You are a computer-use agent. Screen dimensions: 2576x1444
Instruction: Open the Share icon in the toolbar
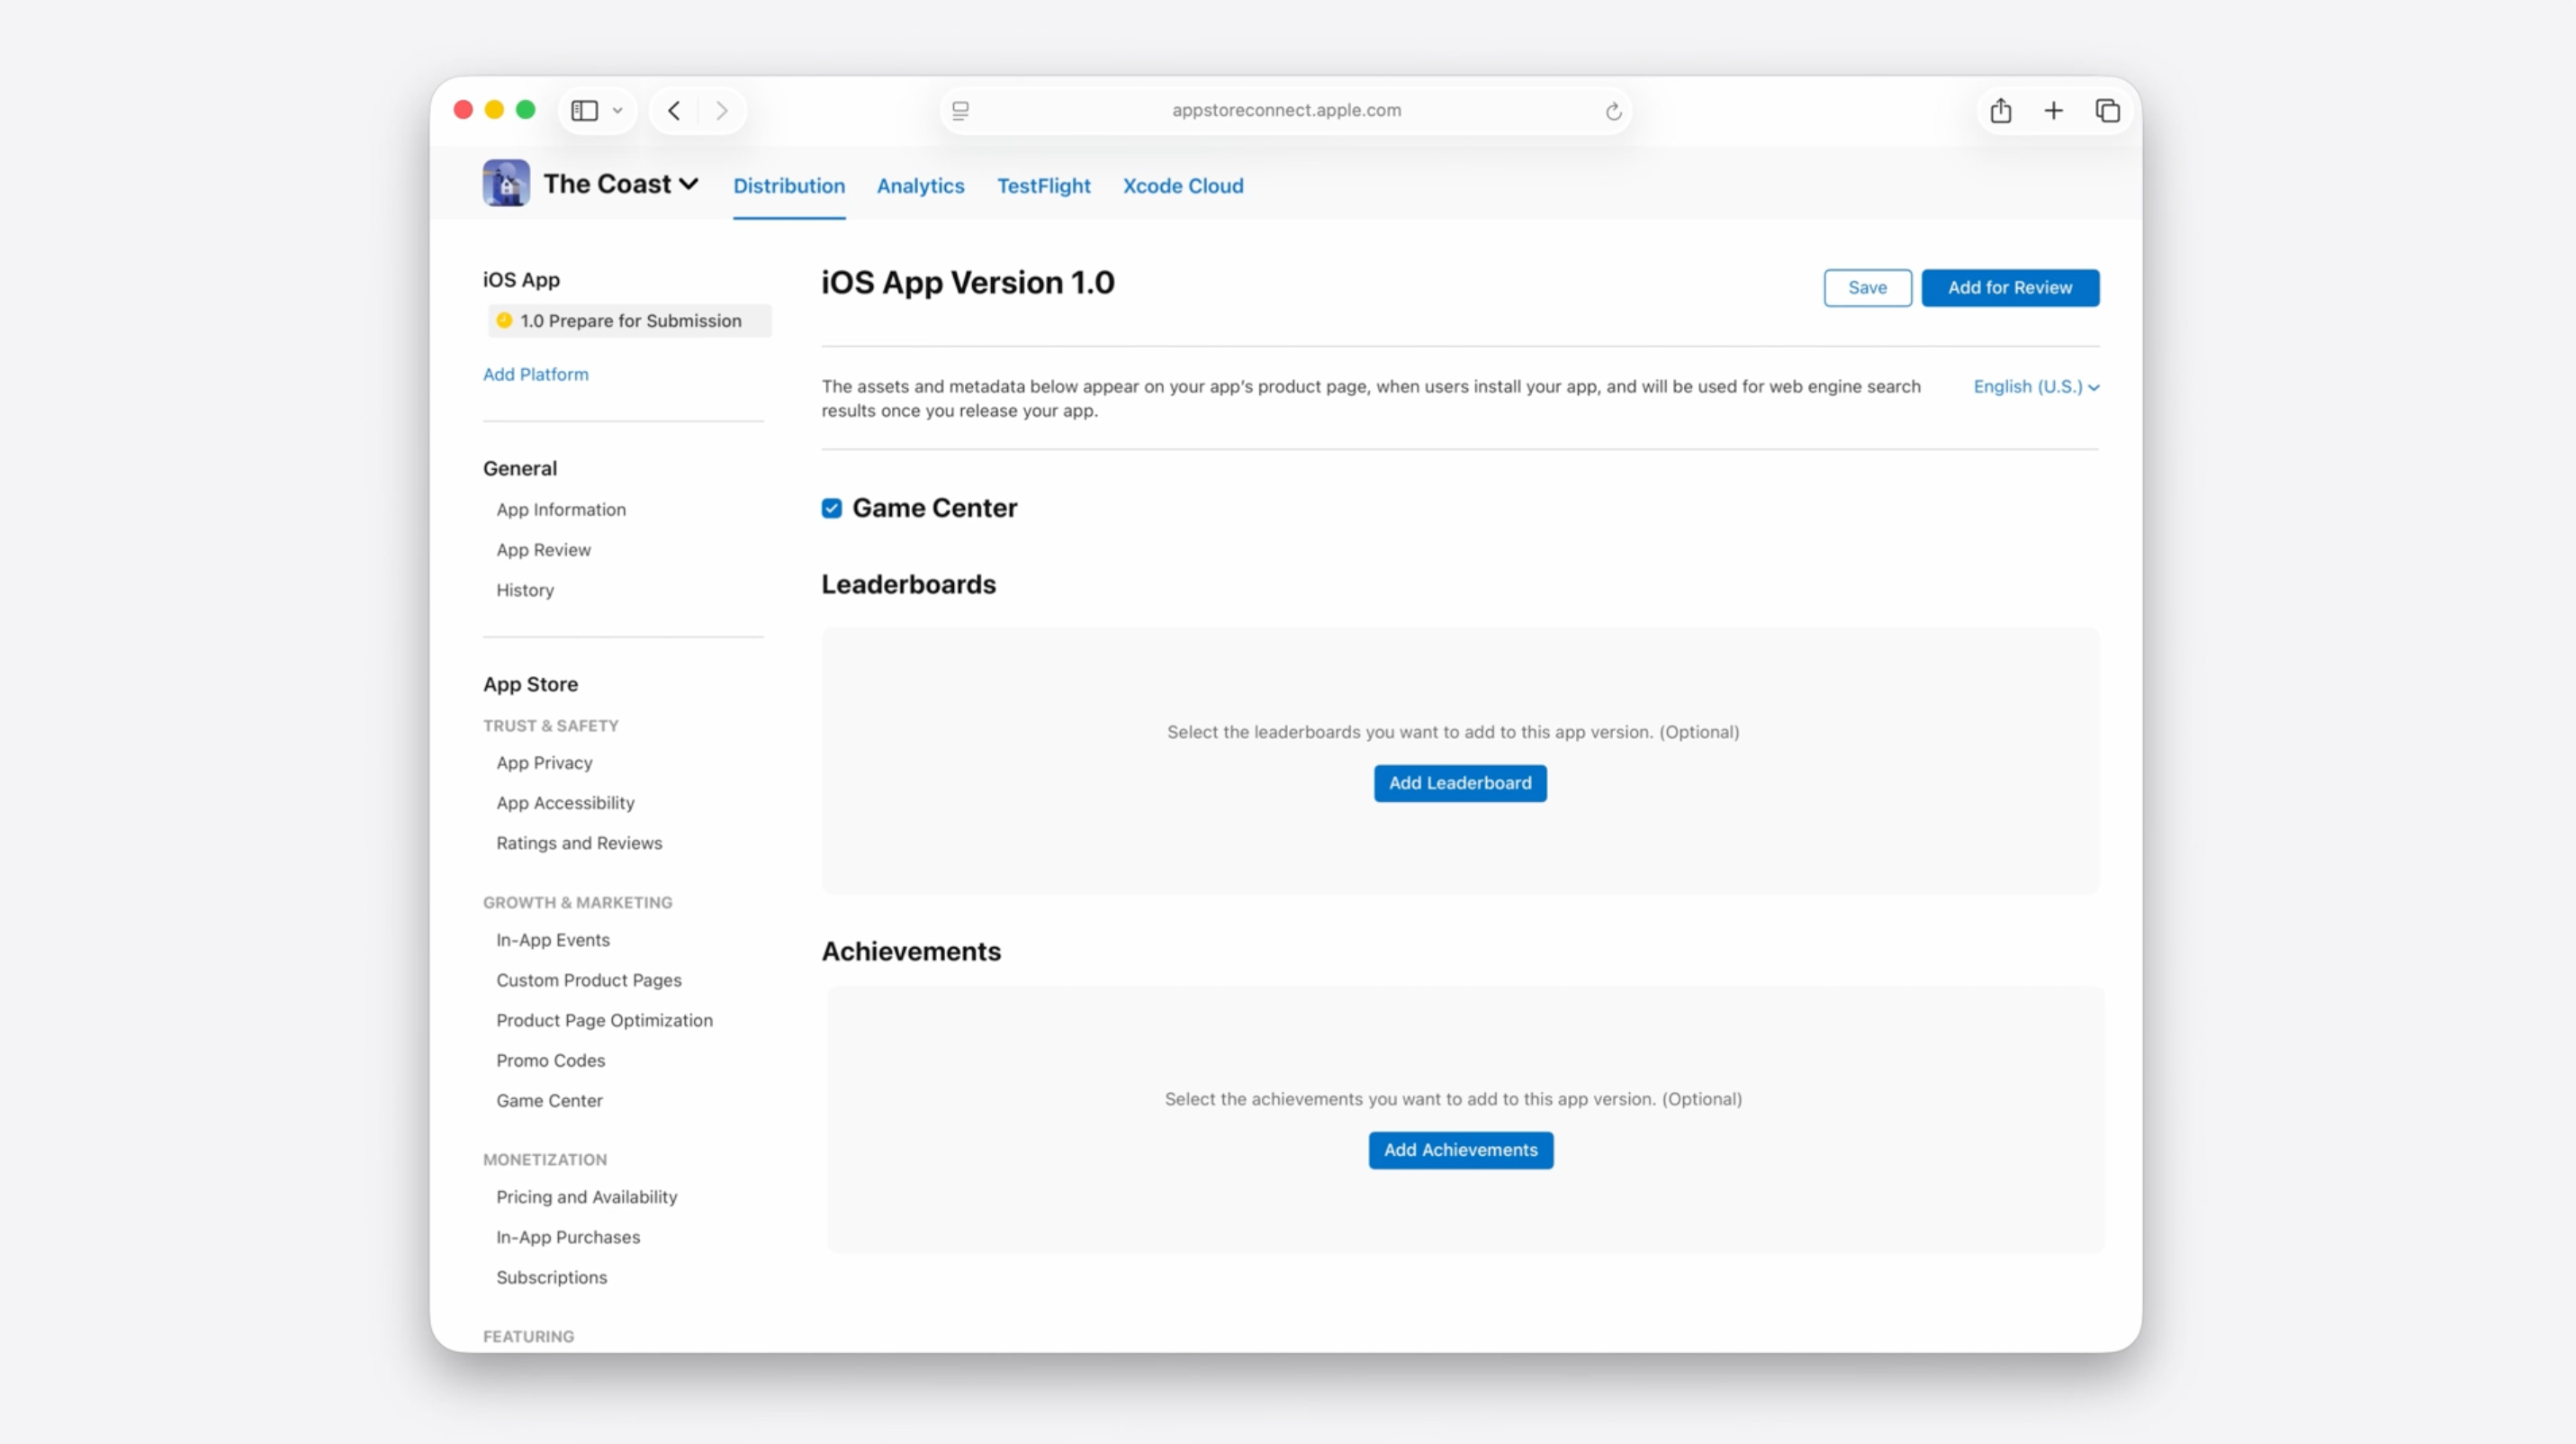point(2000,110)
